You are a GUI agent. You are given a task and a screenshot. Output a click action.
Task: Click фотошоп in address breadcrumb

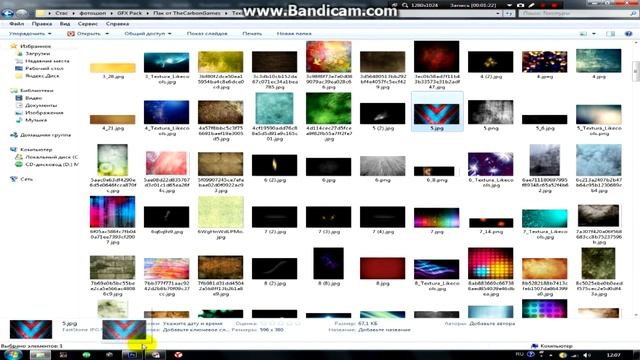point(92,13)
